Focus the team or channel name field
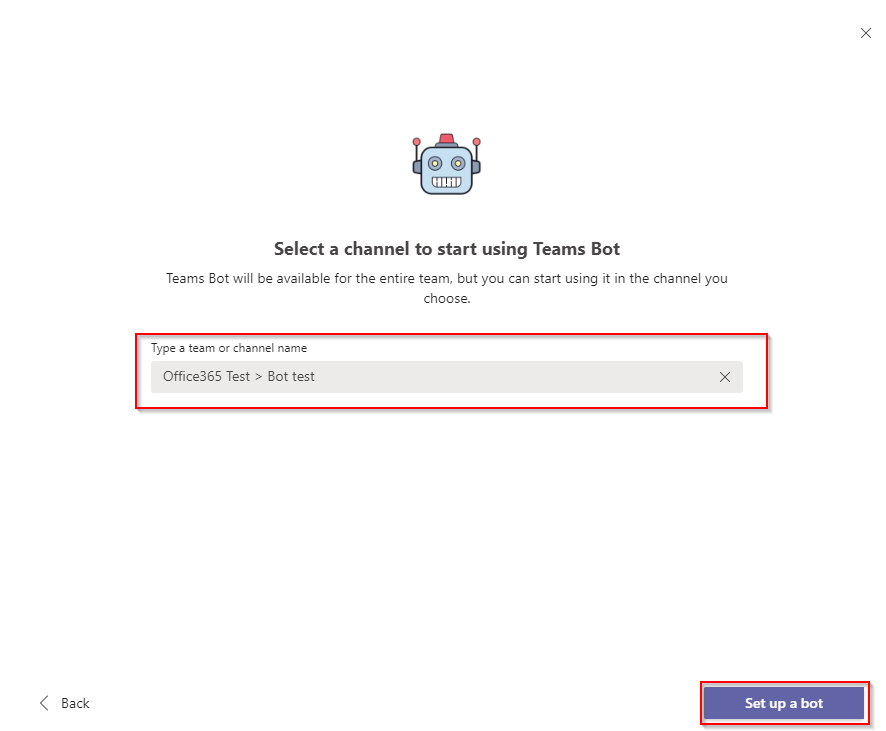This screenshot has width=886, height=731. (446, 377)
